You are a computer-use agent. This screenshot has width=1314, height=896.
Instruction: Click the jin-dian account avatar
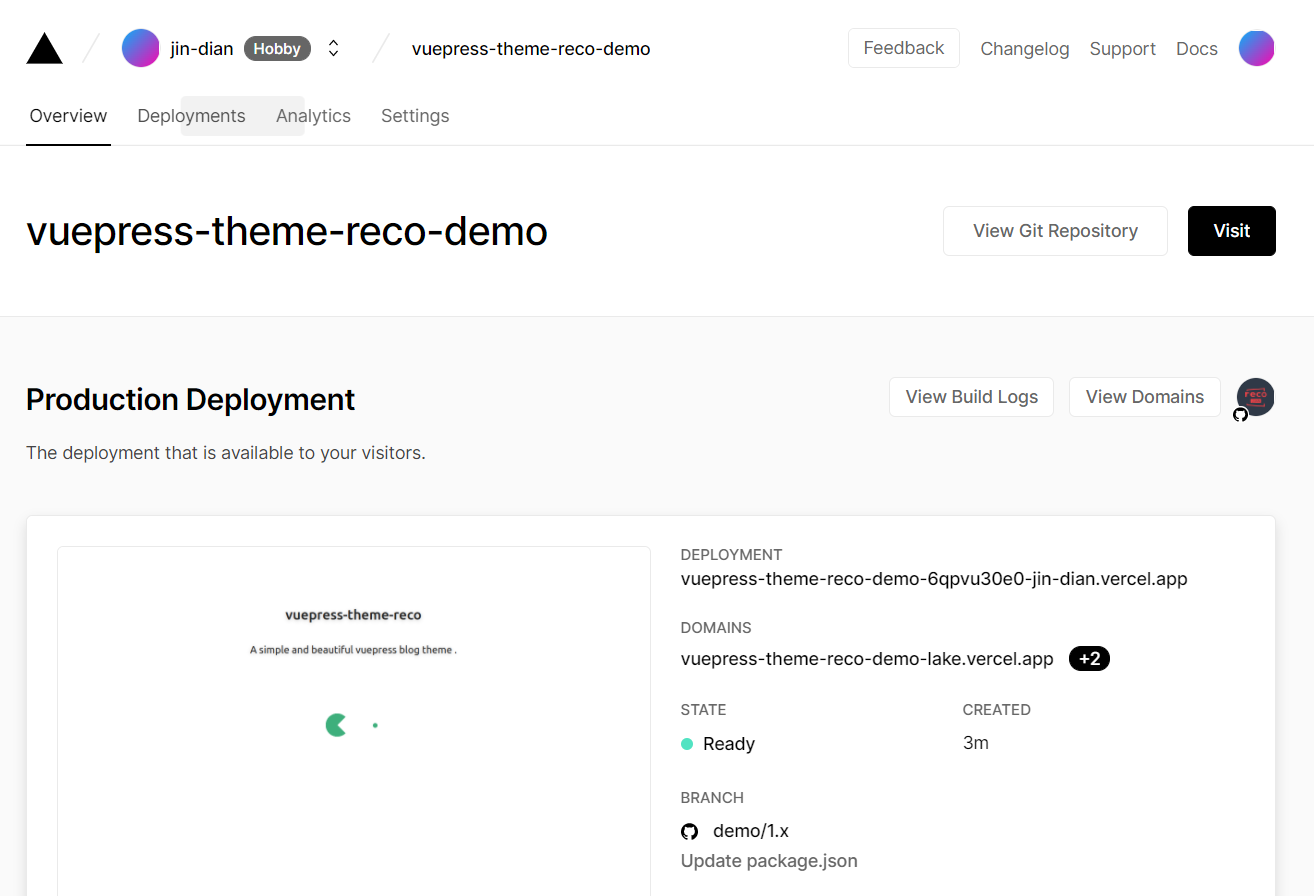[x=140, y=48]
